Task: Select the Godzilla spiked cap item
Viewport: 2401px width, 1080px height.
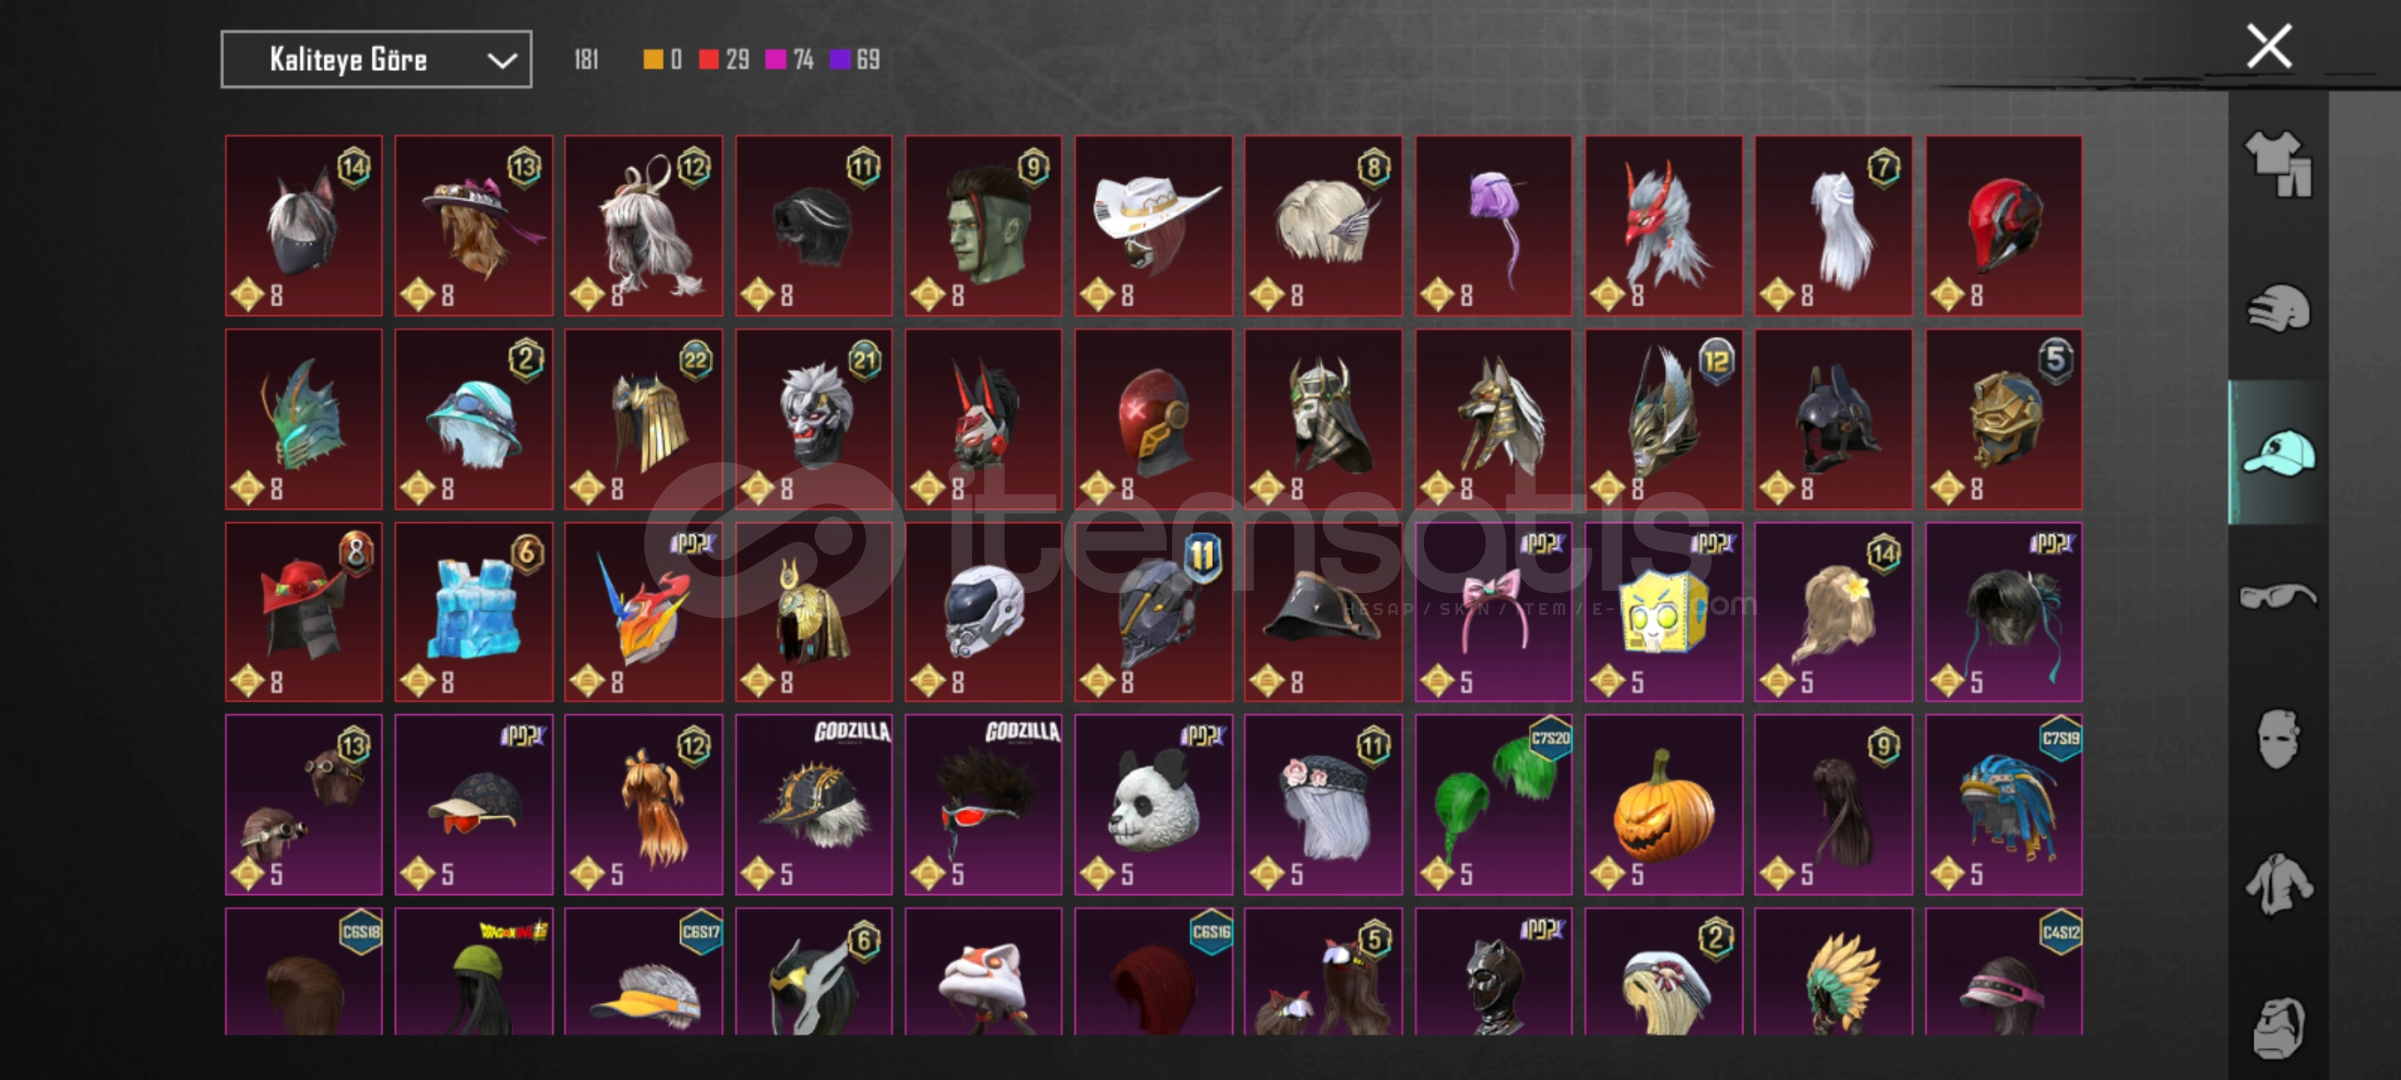Action: pyautogui.click(x=813, y=804)
